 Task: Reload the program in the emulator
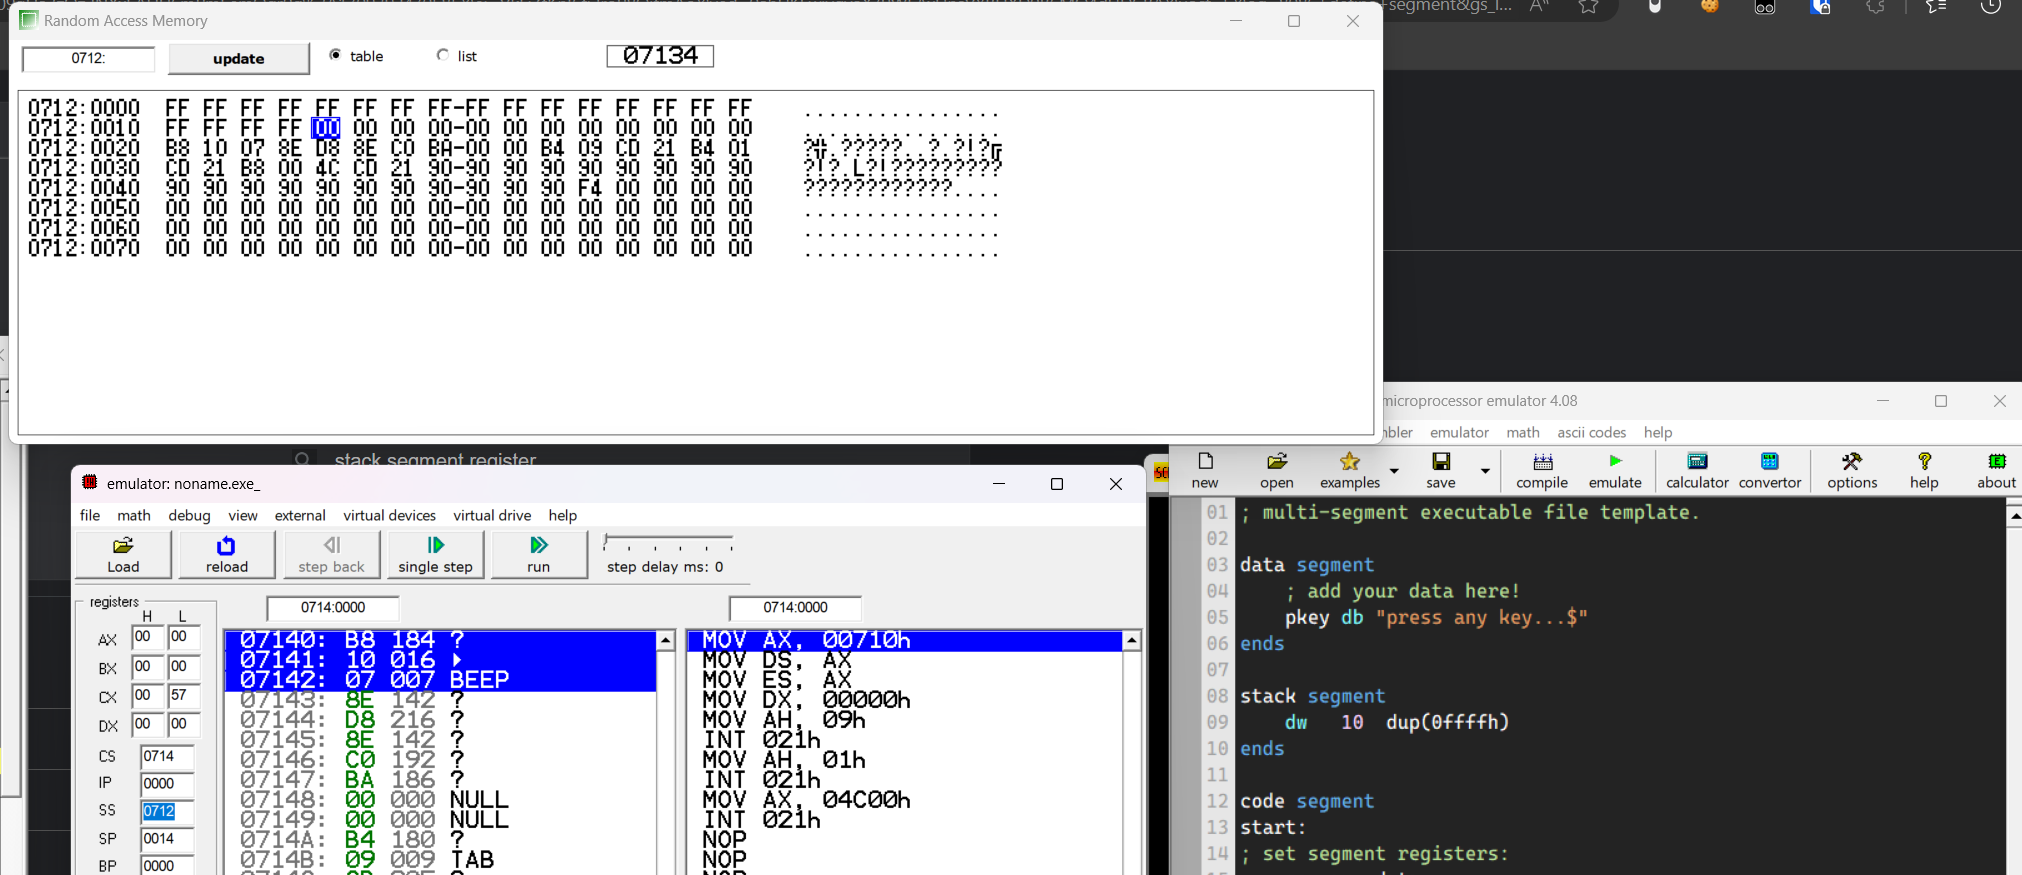227,554
